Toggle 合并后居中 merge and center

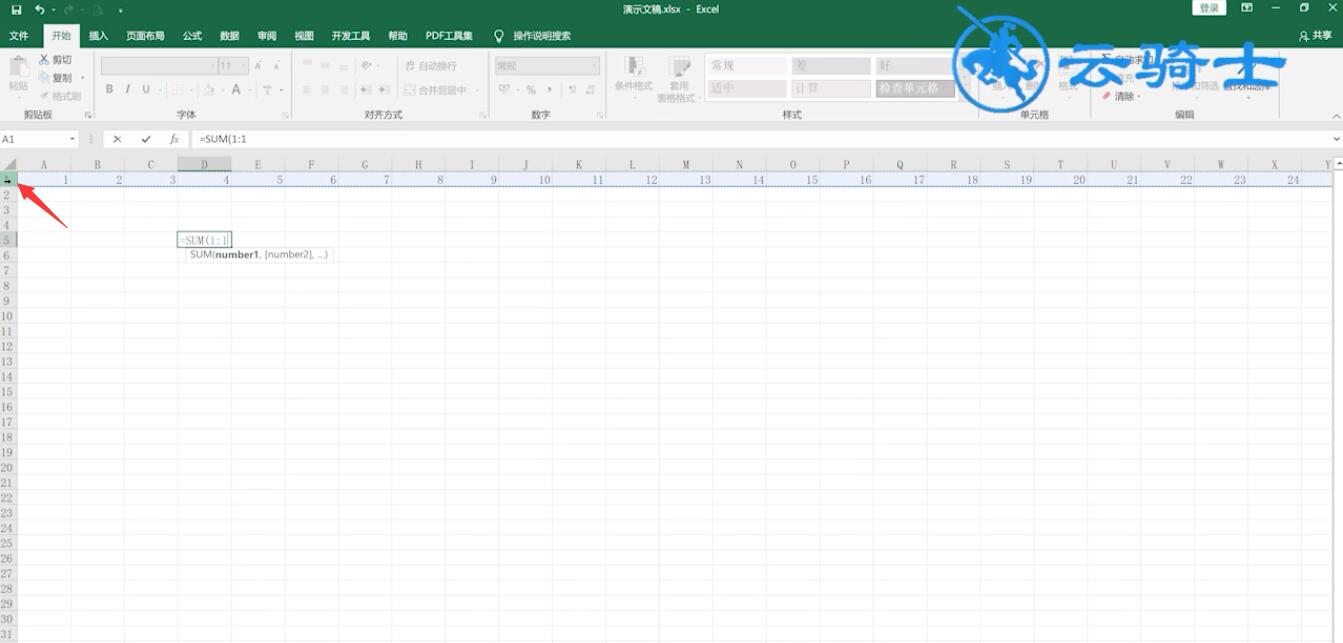[x=436, y=90]
